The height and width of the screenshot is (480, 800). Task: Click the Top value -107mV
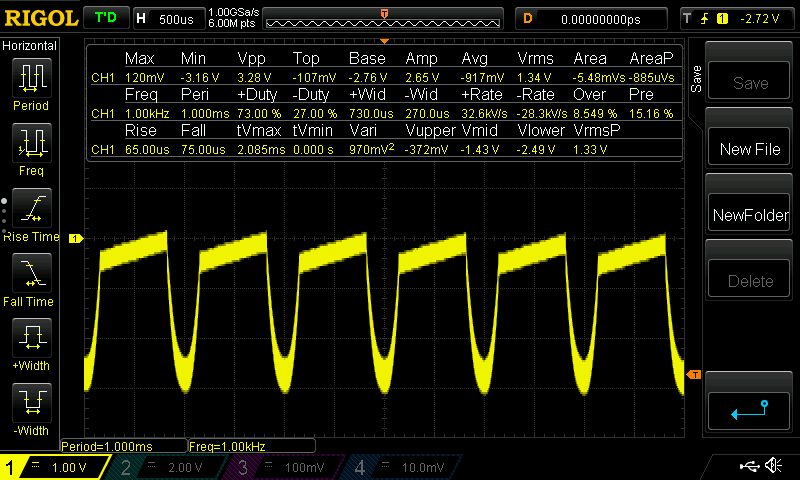pyautogui.click(x=314, y=78)
